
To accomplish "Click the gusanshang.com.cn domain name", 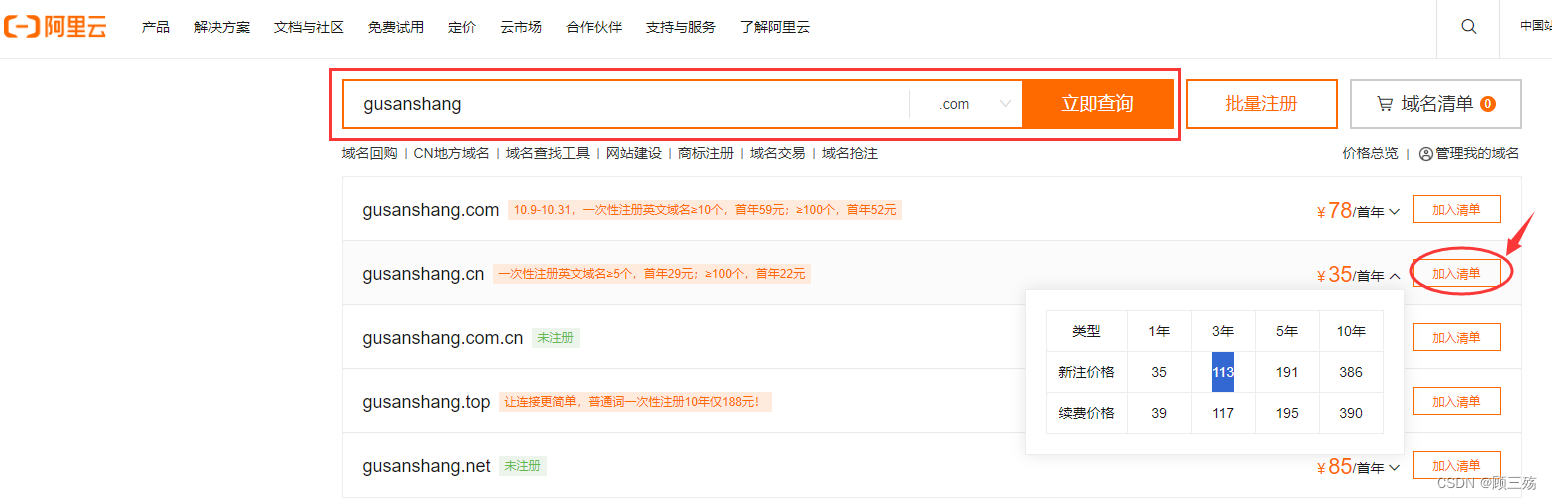I will [x=442, y=338].
